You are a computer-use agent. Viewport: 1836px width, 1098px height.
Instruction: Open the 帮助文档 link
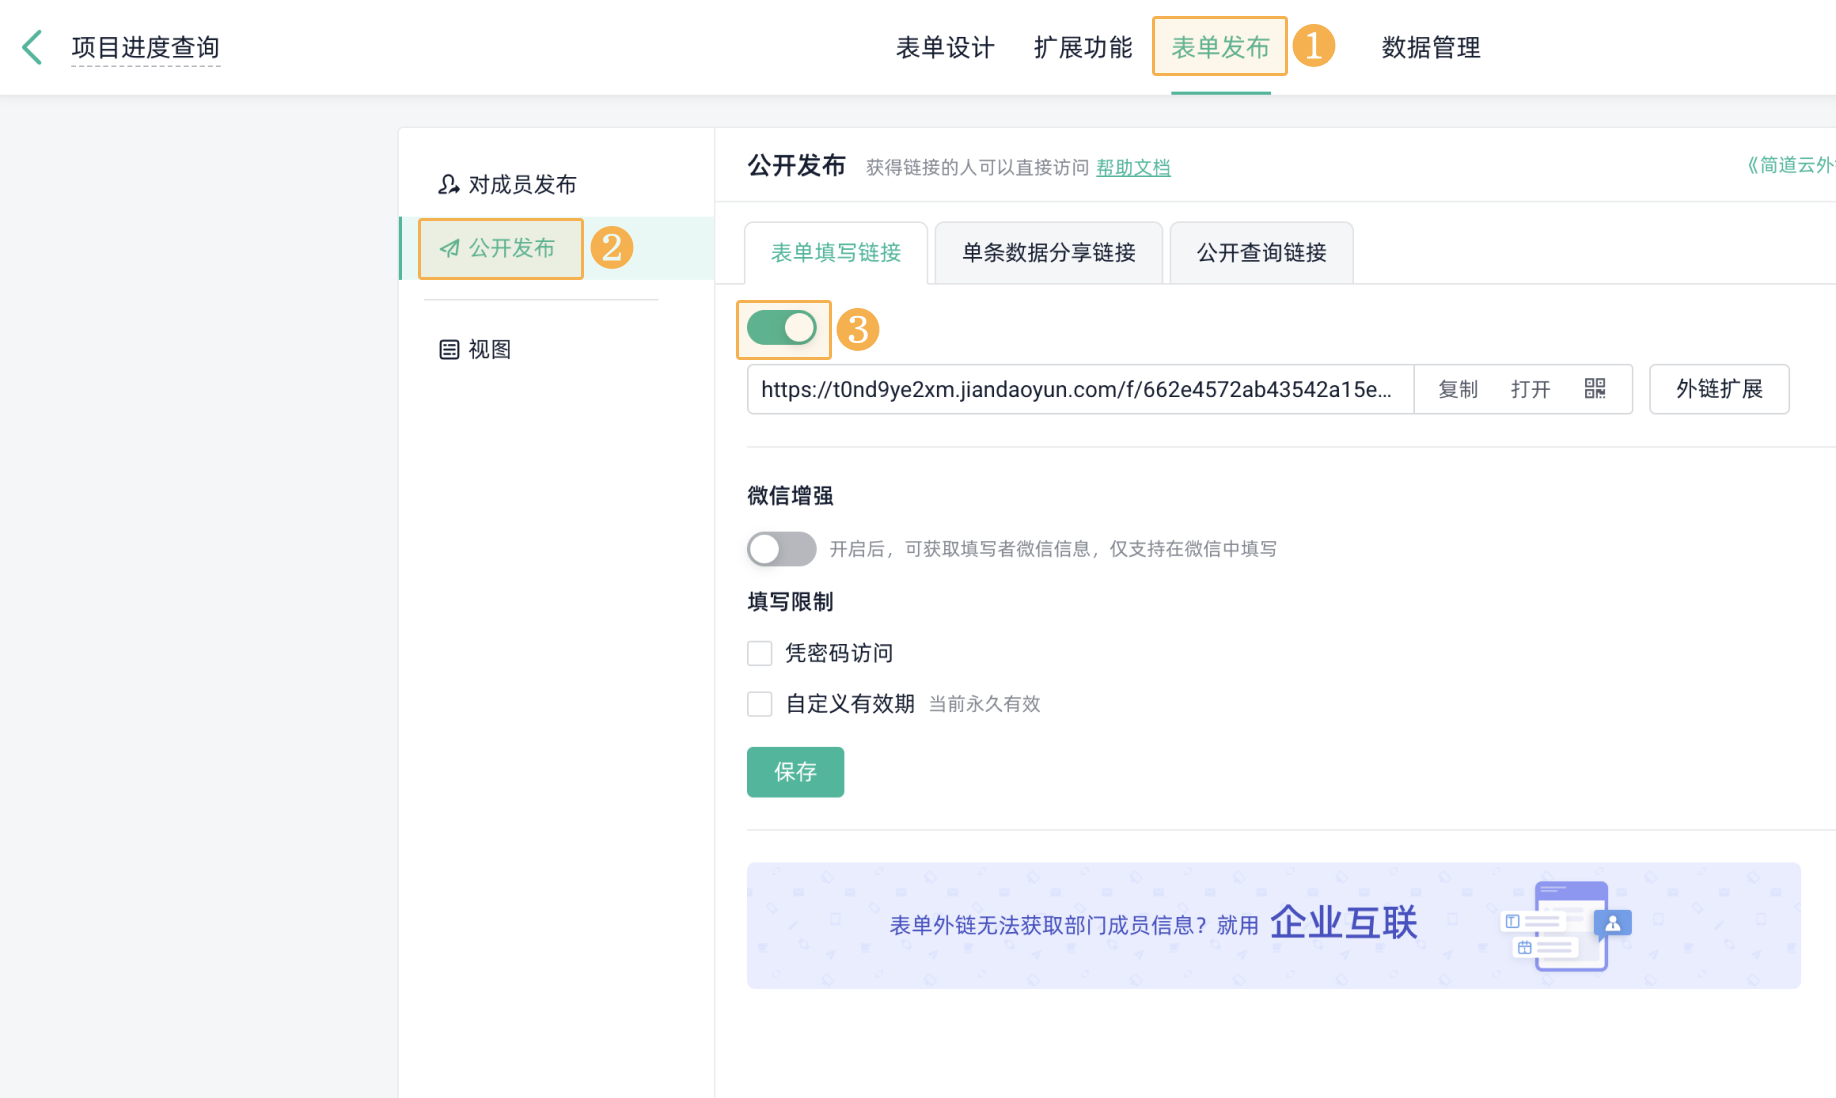(x=1133, y=167)
